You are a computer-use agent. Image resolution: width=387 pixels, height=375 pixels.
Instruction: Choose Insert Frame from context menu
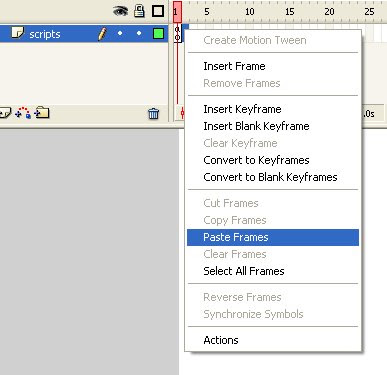273,66
